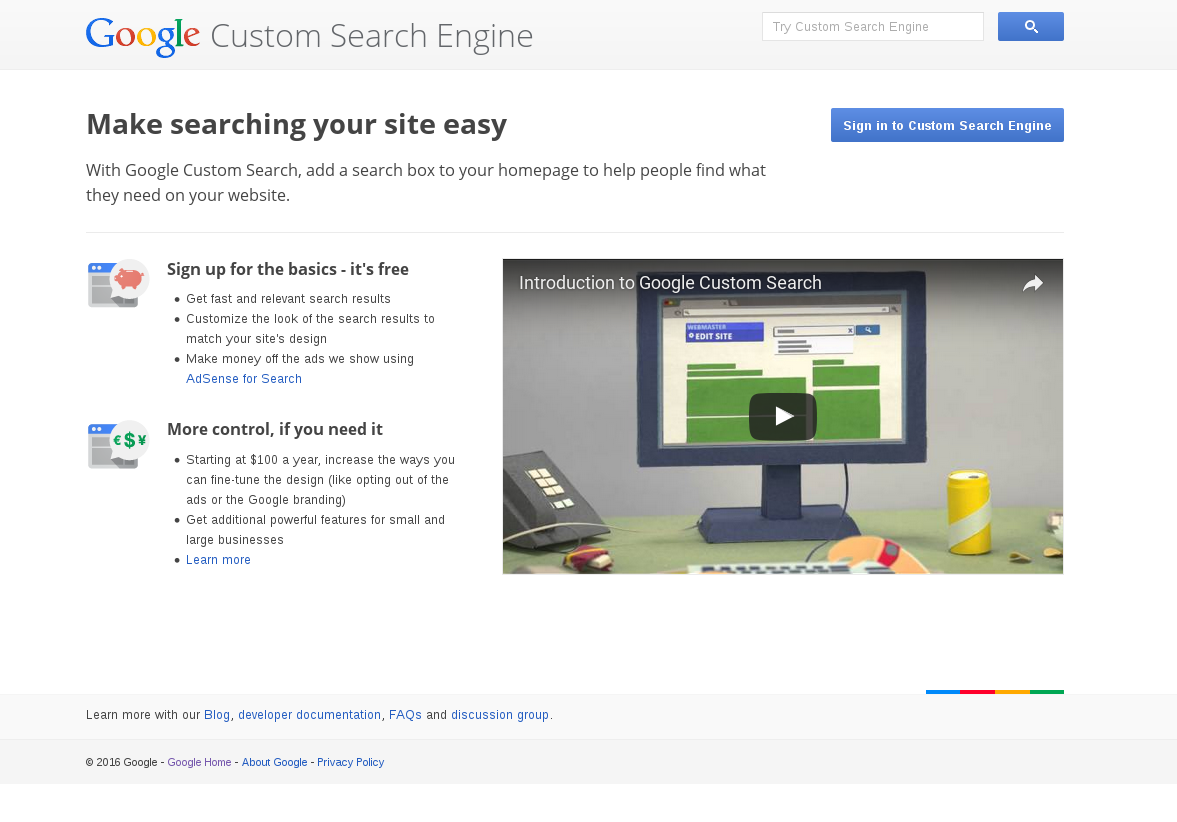Click the currency symbols icon
The width and height of the screenshot is (1177, 822).
coord(119,444)
